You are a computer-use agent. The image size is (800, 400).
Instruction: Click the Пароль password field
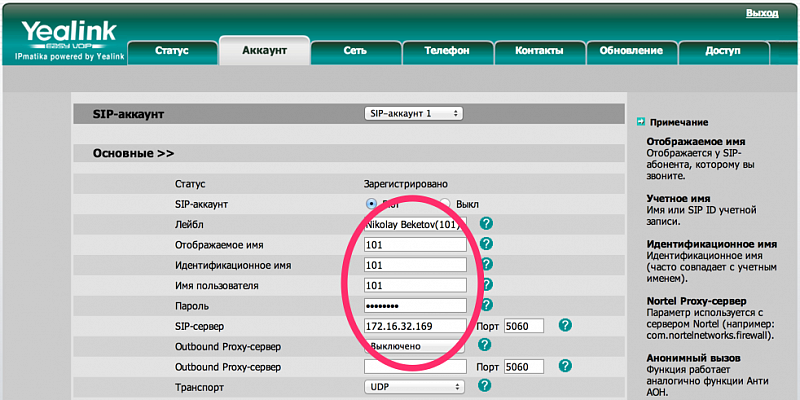(x=415, y=305)
